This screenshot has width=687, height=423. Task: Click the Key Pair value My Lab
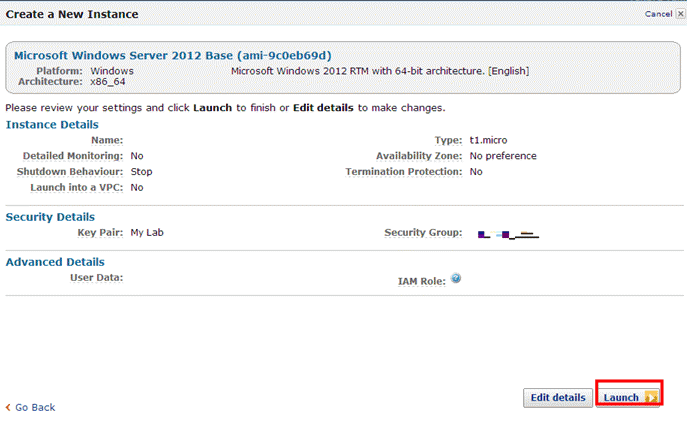tap(147, 233)
